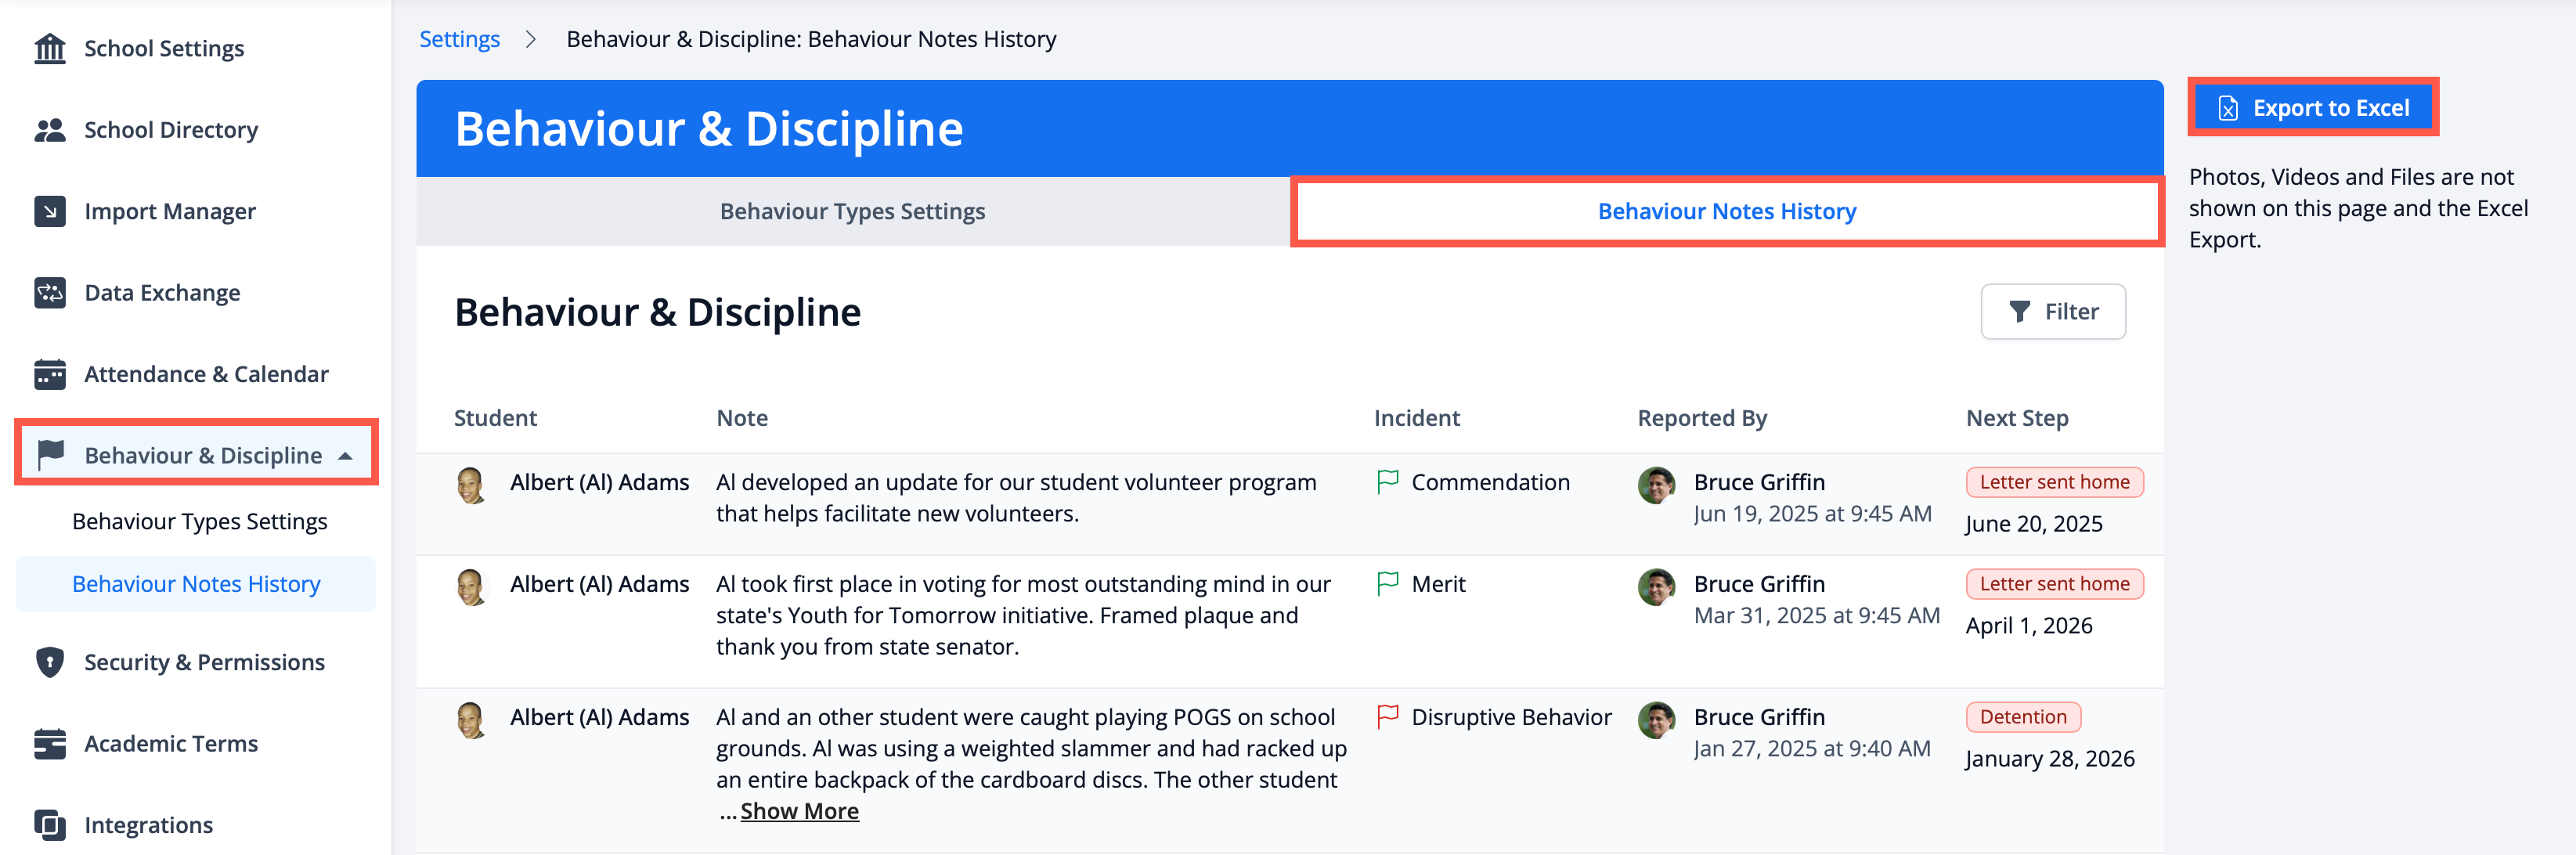Go back via Settings breadcrumb link
Image resolution: width=2576 pixels, height=855 pixels.
[x=459, y=39]
